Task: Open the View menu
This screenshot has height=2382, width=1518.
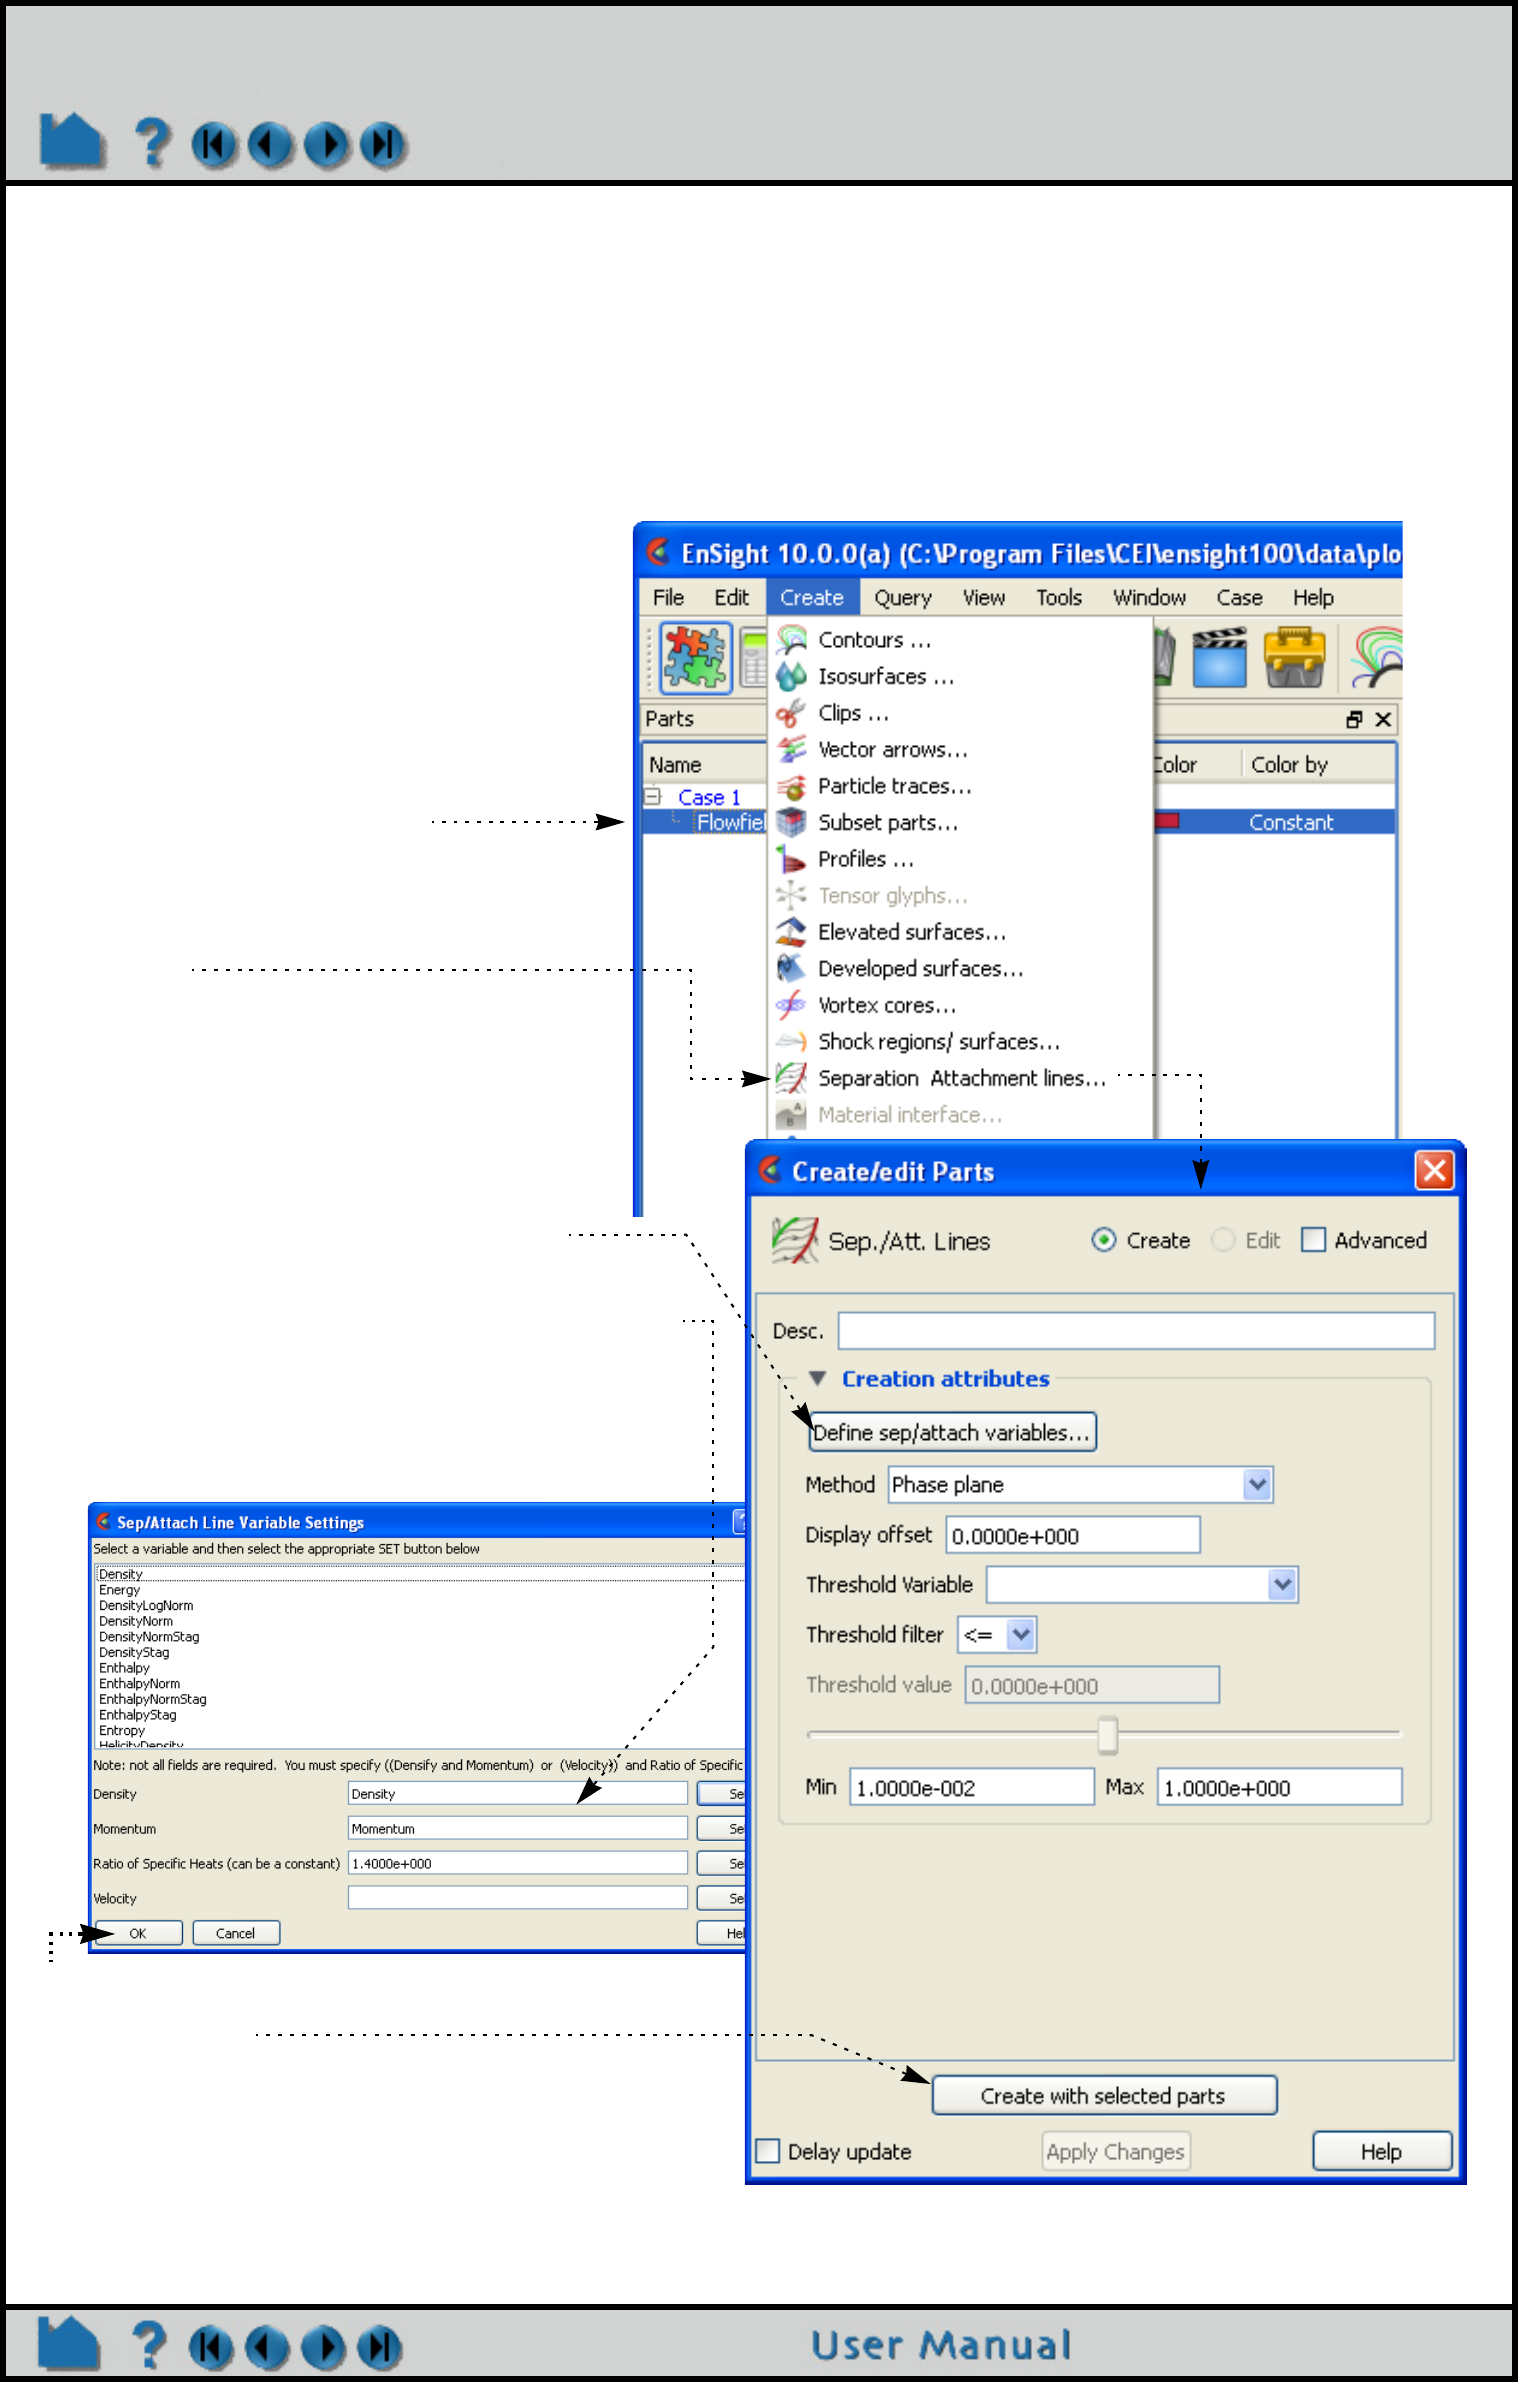Action: tap(984, 597)
